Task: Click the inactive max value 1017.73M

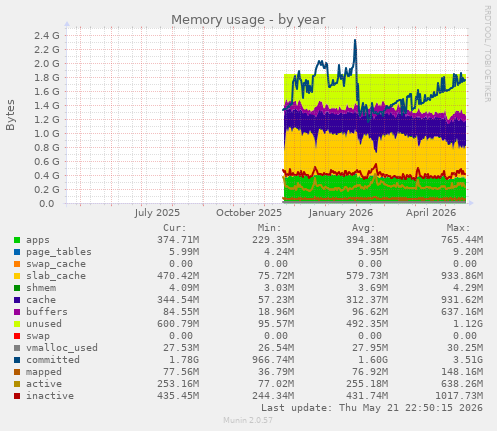Action: click(x=459, y=396)
